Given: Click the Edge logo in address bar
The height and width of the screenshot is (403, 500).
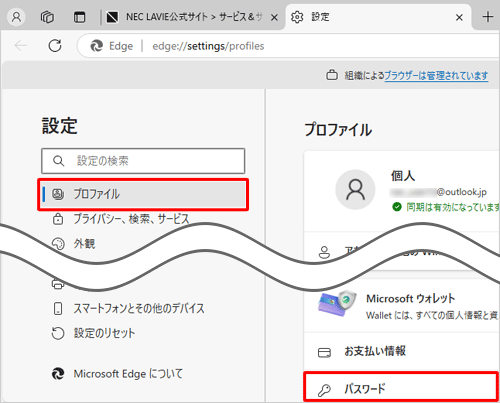Looking at the screenshot, I should click(97, 46).
